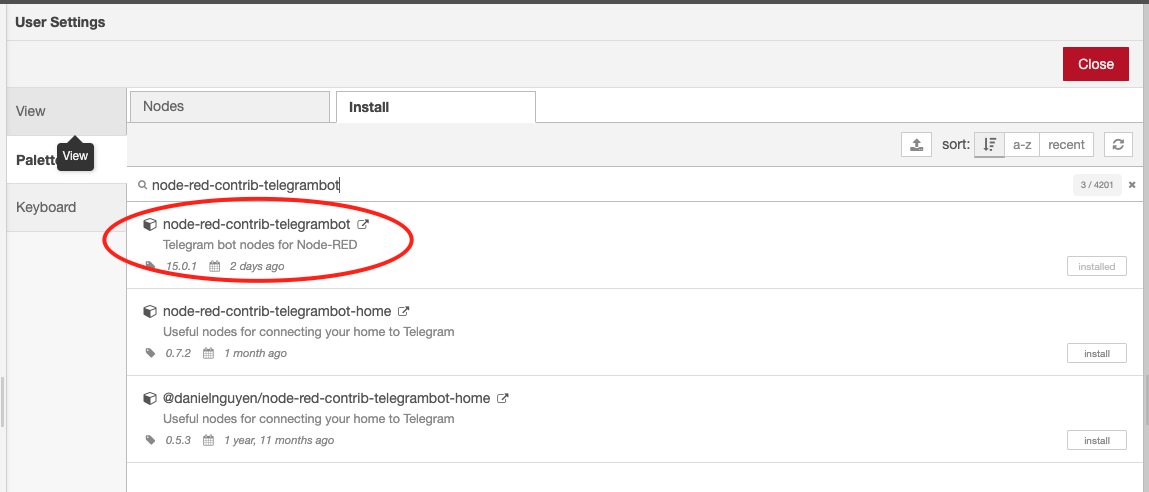Viewport: 1149px width, 492px height.
Task: Open @danielnguyen telegrambot-home external link icon
Action: pyautogui.click(x=503, y=398)
